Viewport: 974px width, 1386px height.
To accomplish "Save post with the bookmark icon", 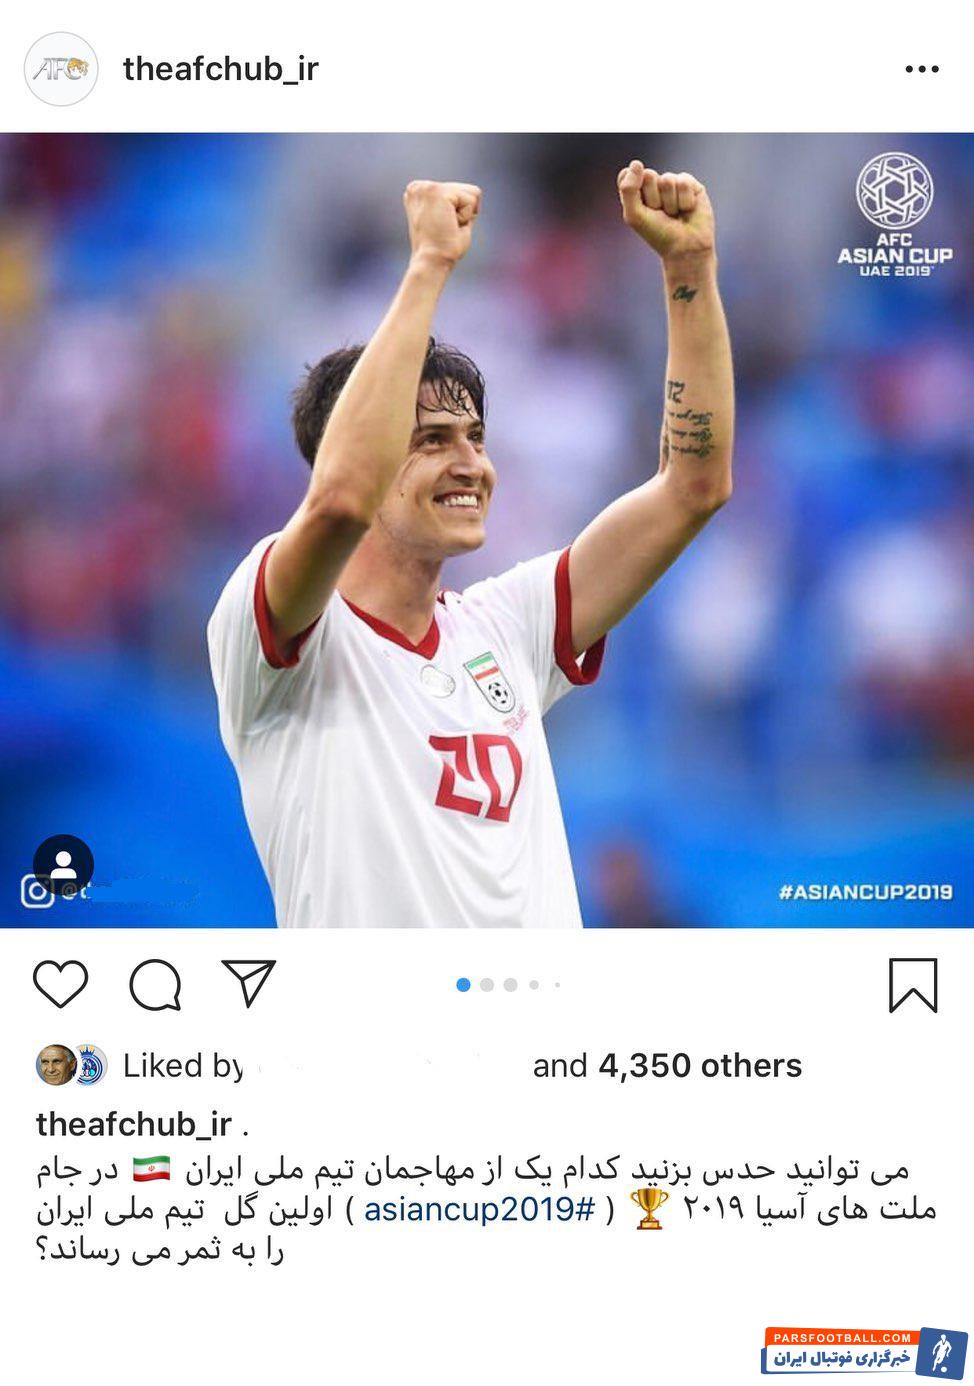I will (913, 986).
